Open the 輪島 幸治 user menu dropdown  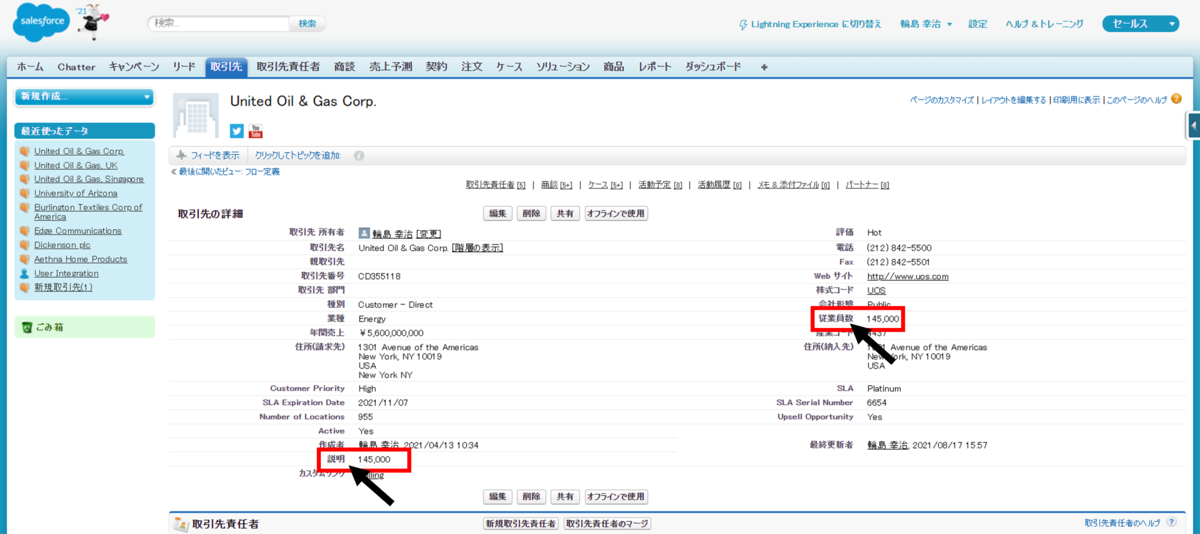(x=926, y=24)
